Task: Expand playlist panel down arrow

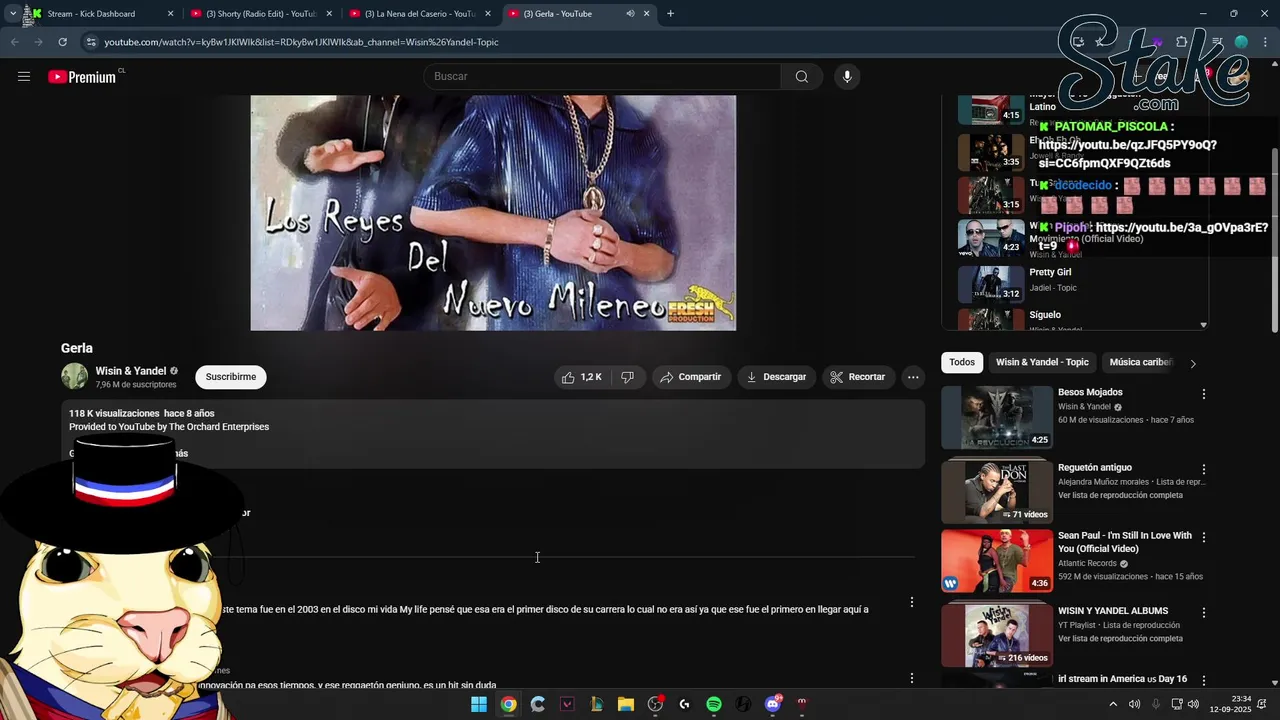Action: [1203, 325]
